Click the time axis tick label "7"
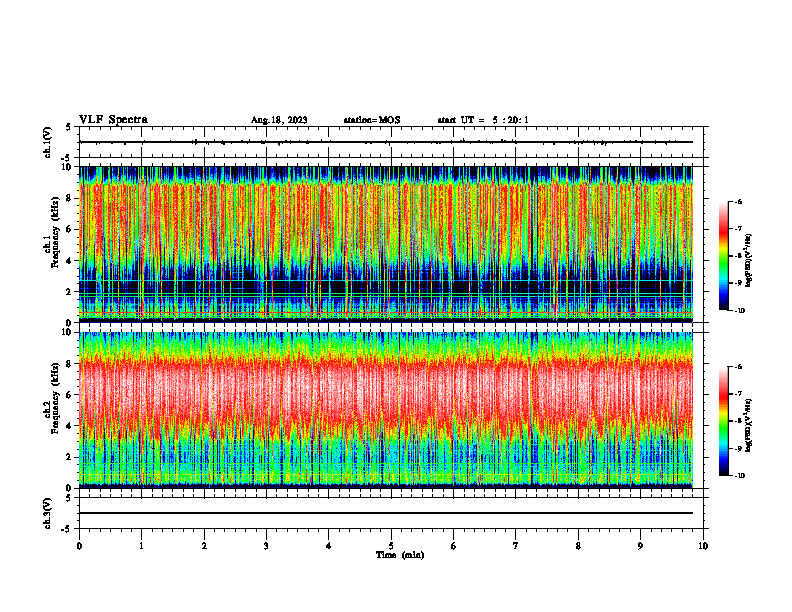The width and height of the screenshot is (792, 612). pos(516,546)
